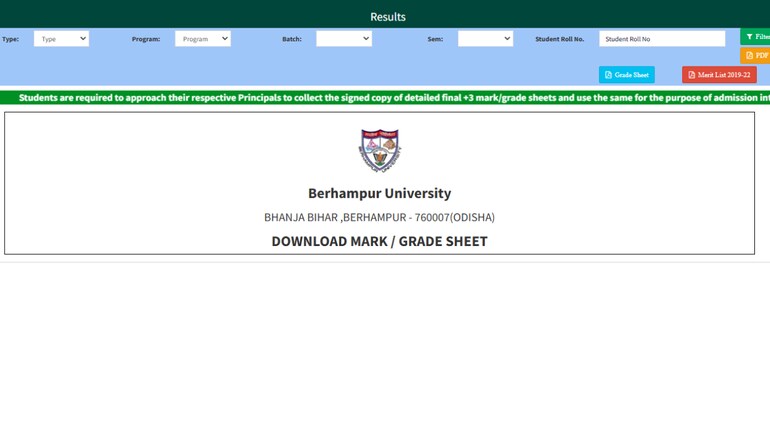The height and width of the screenshot is (431, 770).
Task: Expand the Batch dropdown
Action: pyautogui.click(x=344, y=39)
